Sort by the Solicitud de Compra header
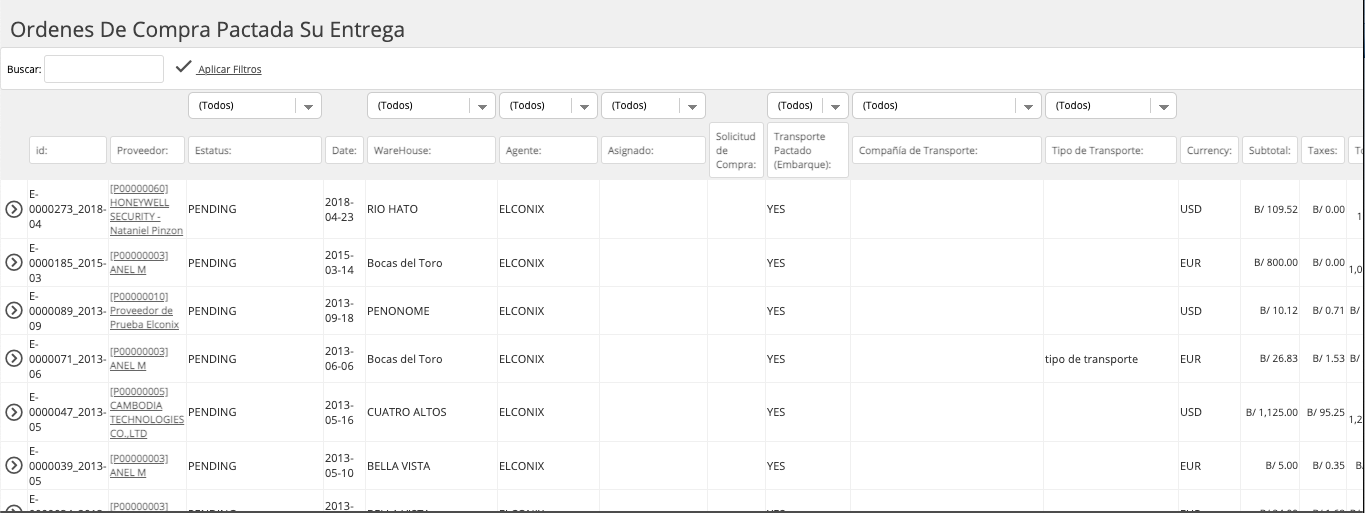The image size is (1365, 513). pyautogui.click(x=736, y=150)
